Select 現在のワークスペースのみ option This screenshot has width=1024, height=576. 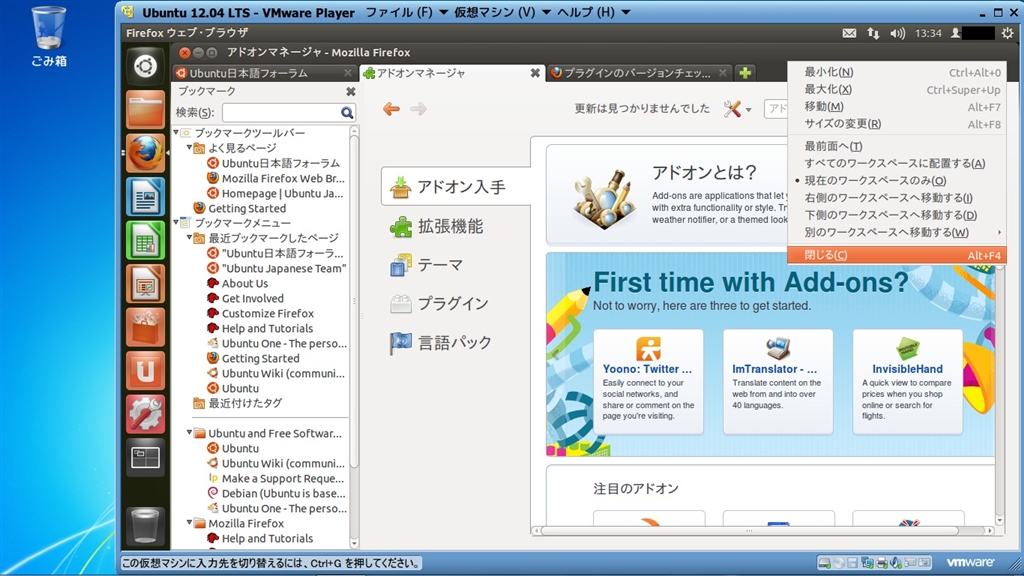[x=897, y=181]
